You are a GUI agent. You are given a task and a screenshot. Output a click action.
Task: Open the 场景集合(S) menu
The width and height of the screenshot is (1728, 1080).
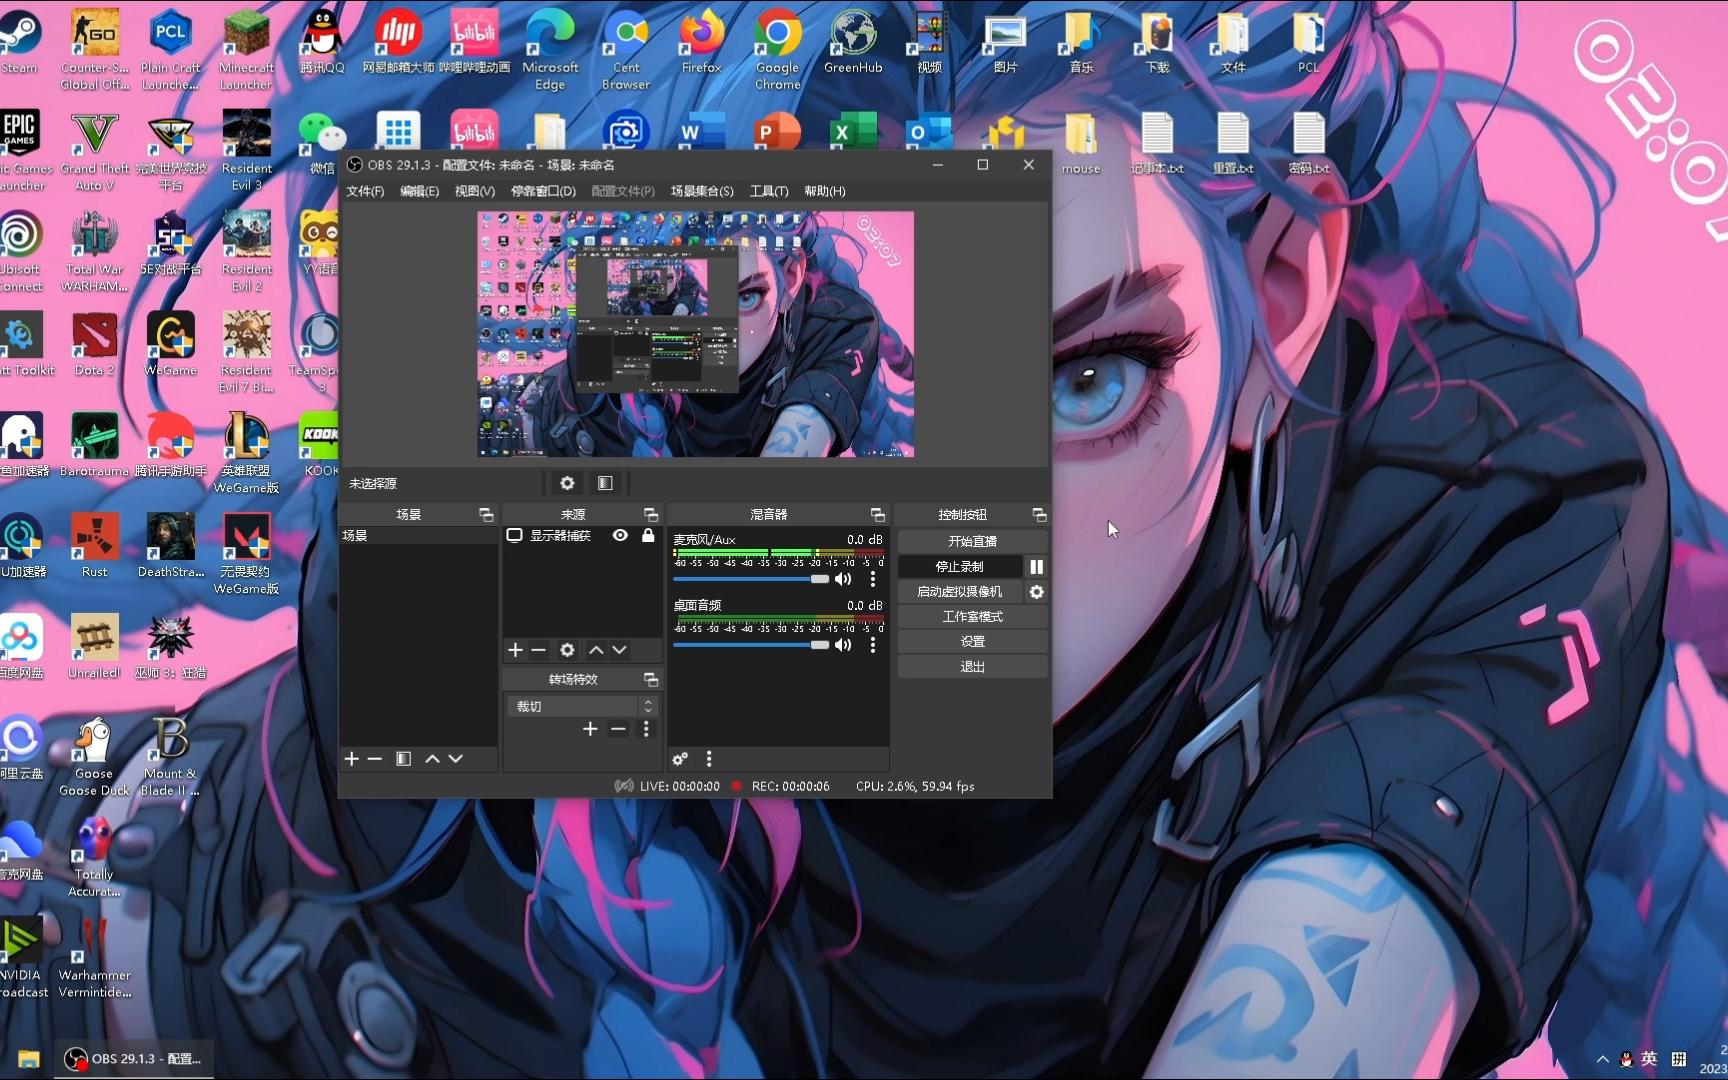[x=702, y=191]
